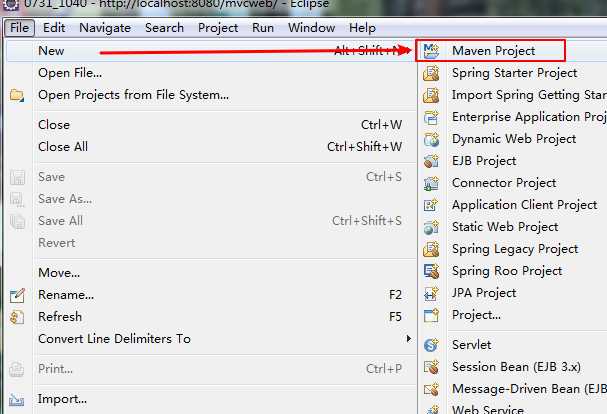This screenshot has width=607, height=414.
Task: Click the Import Spring Getting Started icon
Action: click(x=431, y=95)
